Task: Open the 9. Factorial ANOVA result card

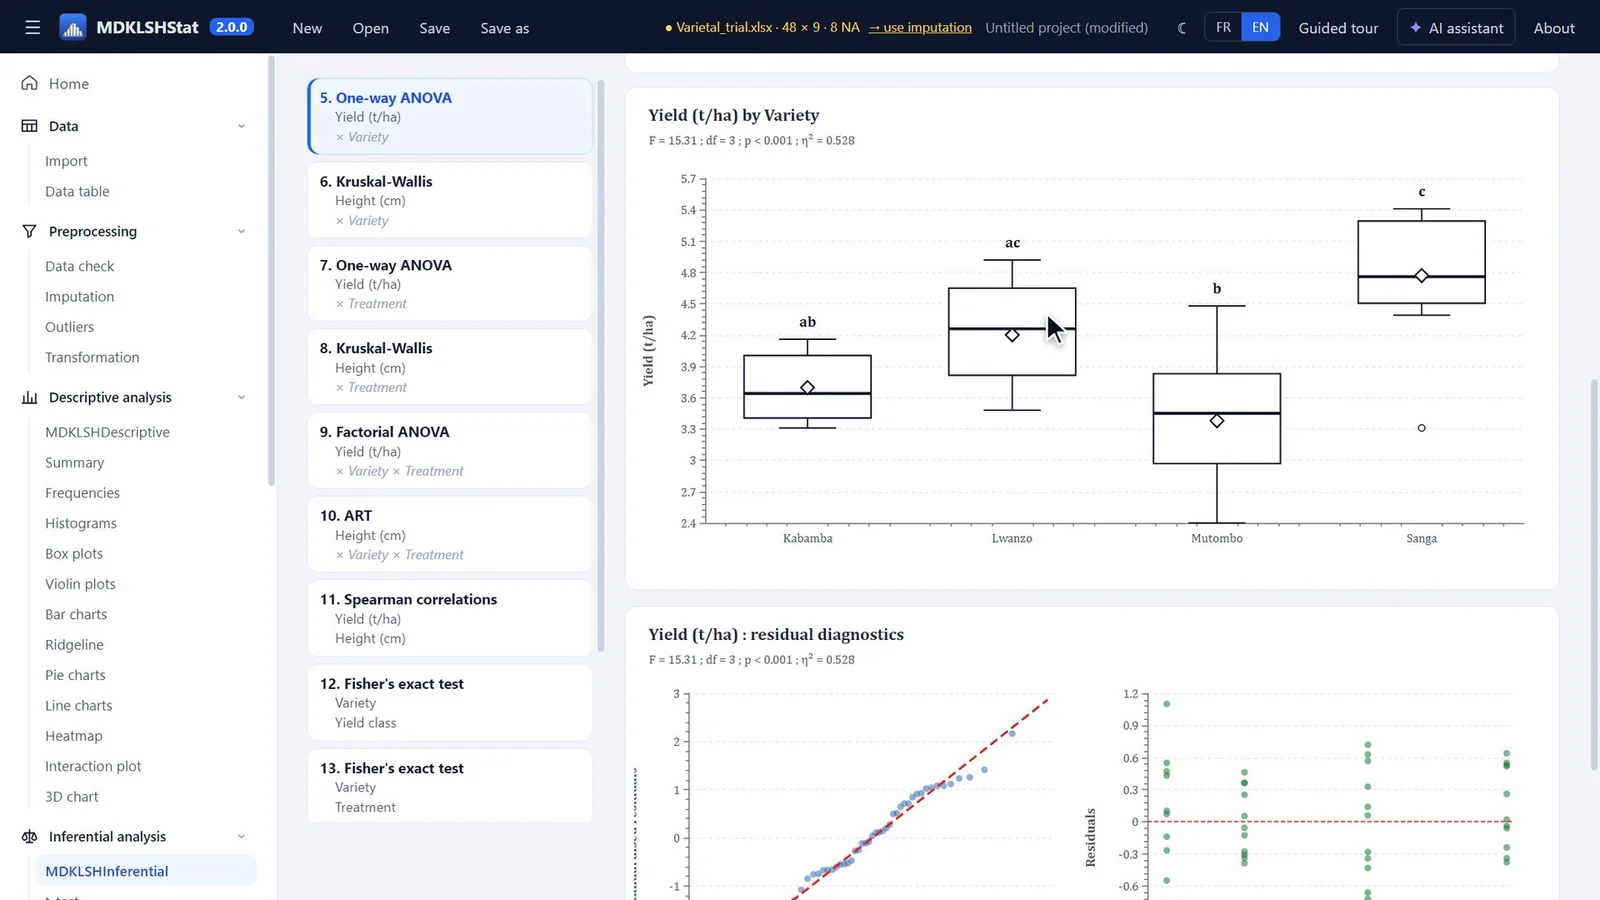Action: tap(450, 451)
